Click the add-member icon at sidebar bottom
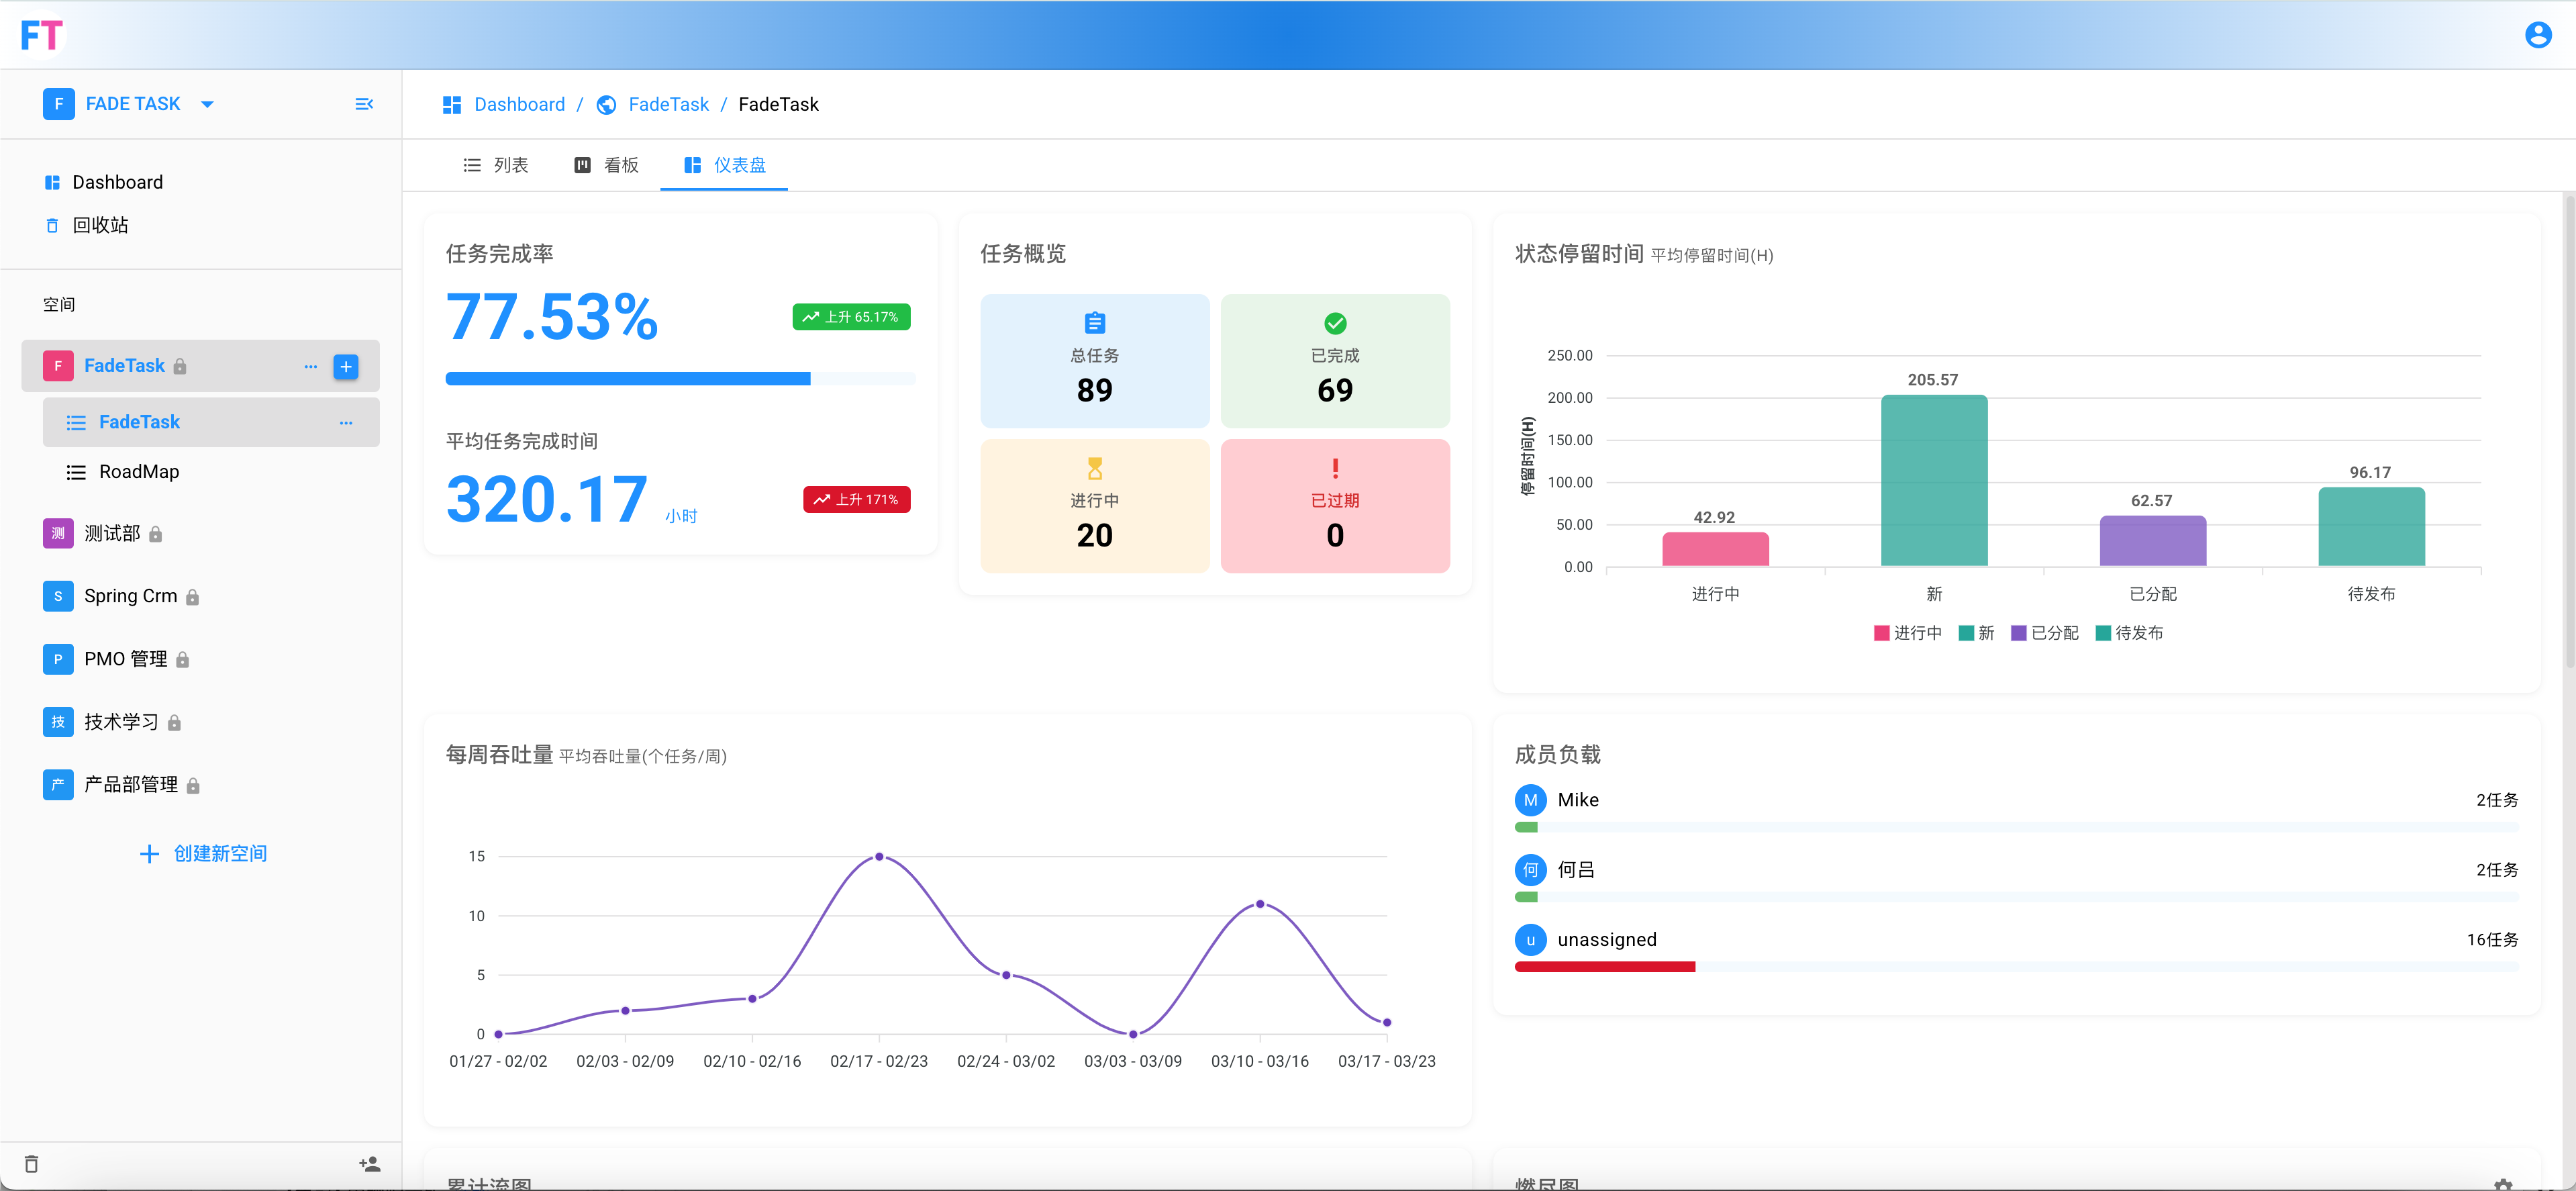This screenshot has height=1191, width=2576. click(370, 1164)
